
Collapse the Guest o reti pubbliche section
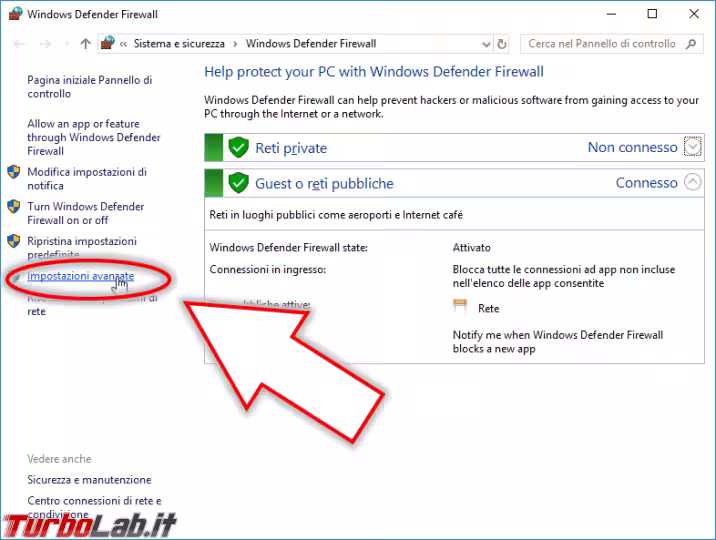tap(694, 182)
